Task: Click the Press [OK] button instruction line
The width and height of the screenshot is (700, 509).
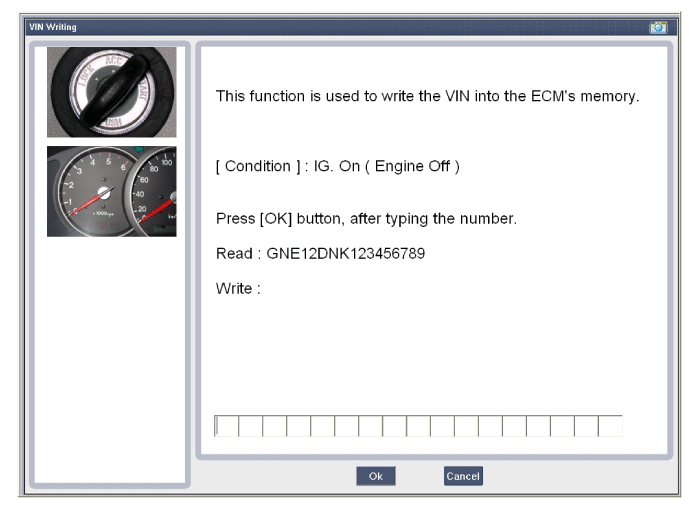Action: click(366, 219)
